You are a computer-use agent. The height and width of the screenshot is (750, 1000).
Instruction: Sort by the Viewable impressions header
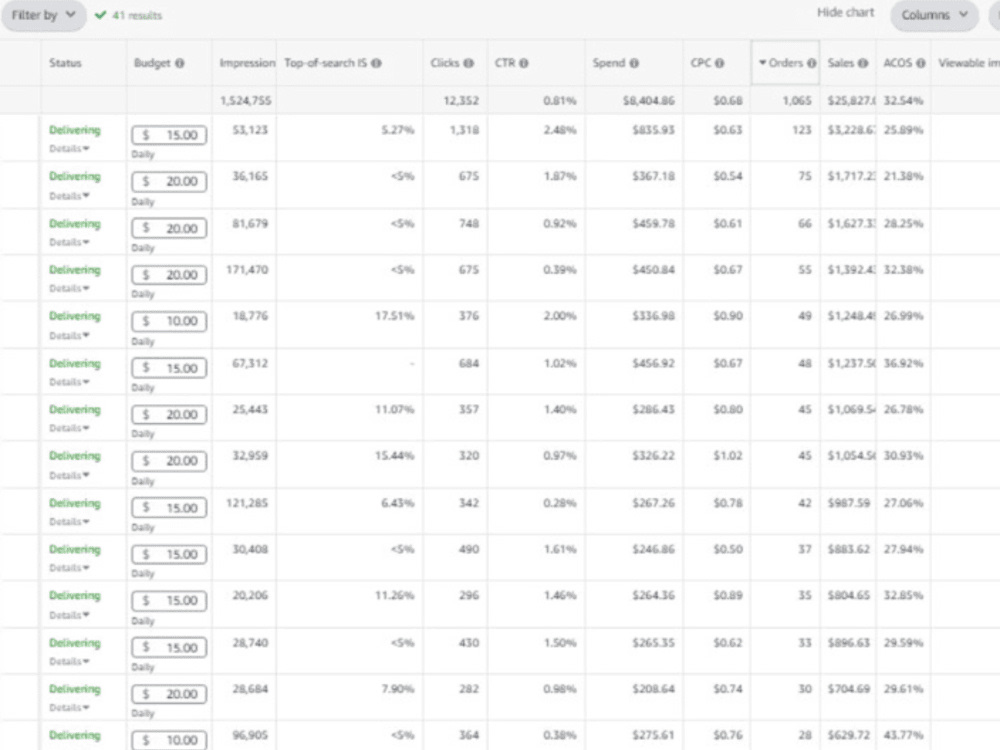tap(968, 63)
